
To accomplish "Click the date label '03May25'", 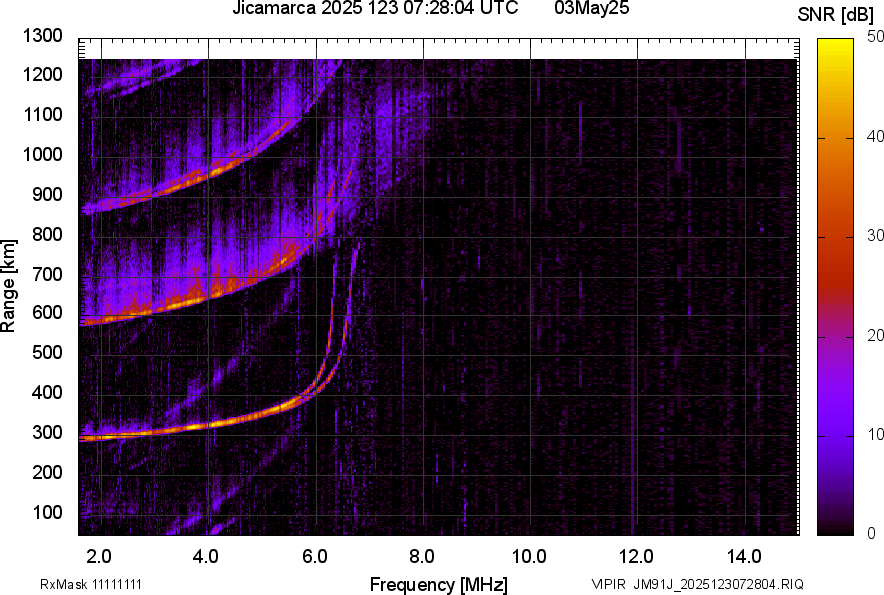I will point(591,7).
